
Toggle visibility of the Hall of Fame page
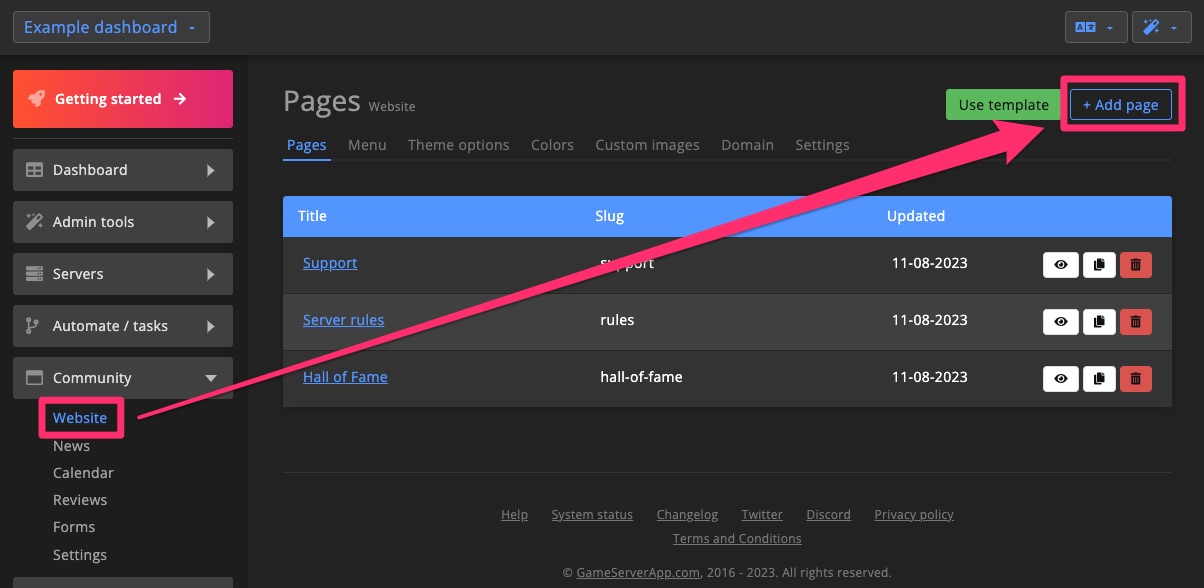1060,378
